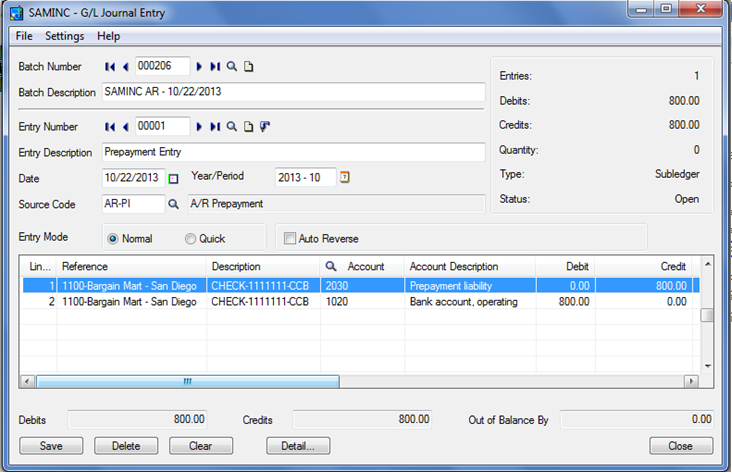Click horizontal scrollbar left arrow
The image size is (732, 473).
pyautogui.click(x=27, y=381)
